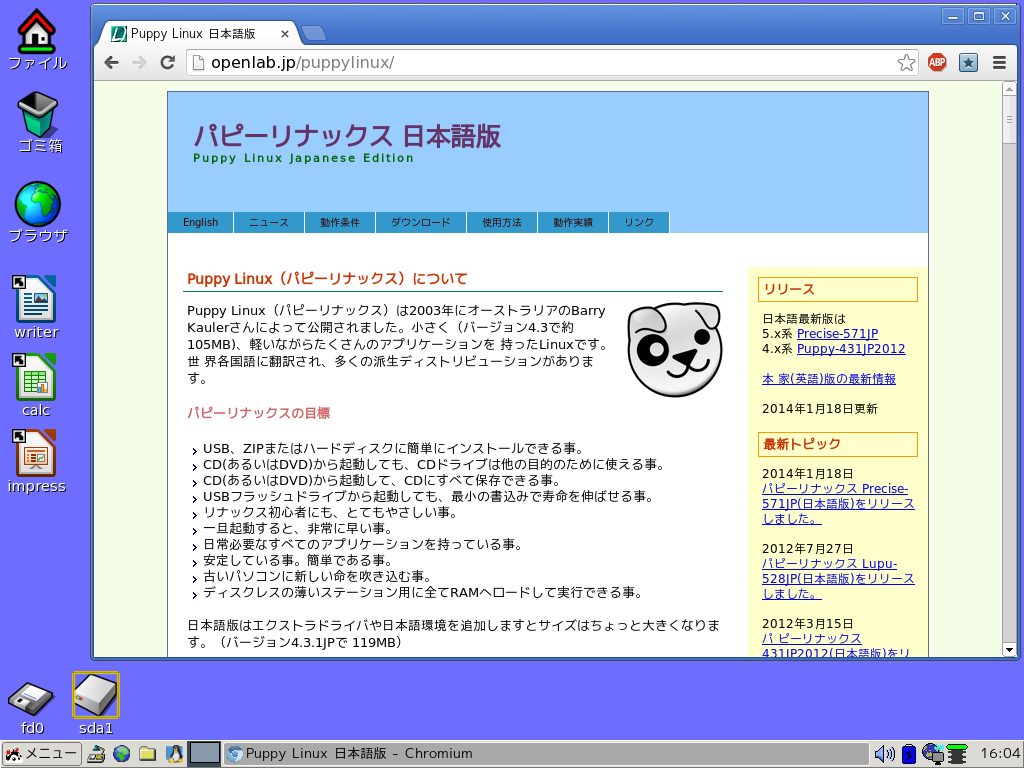Screen dimensions: 1024x768
Task: Open the English navigation tab
Action: [200, 222]
